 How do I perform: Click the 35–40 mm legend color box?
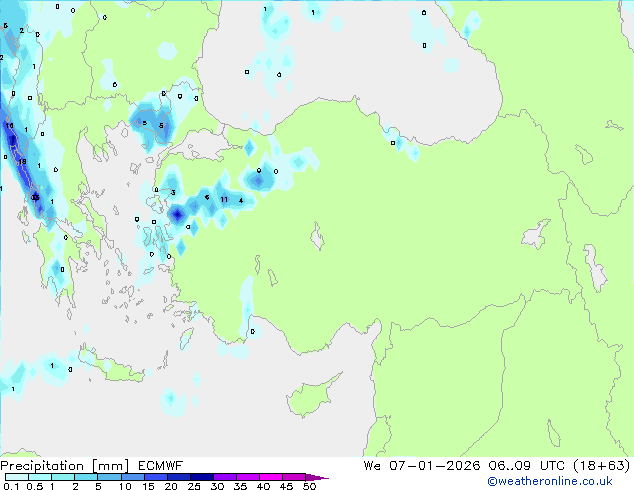pyautogui.click(x=247, y=477)
